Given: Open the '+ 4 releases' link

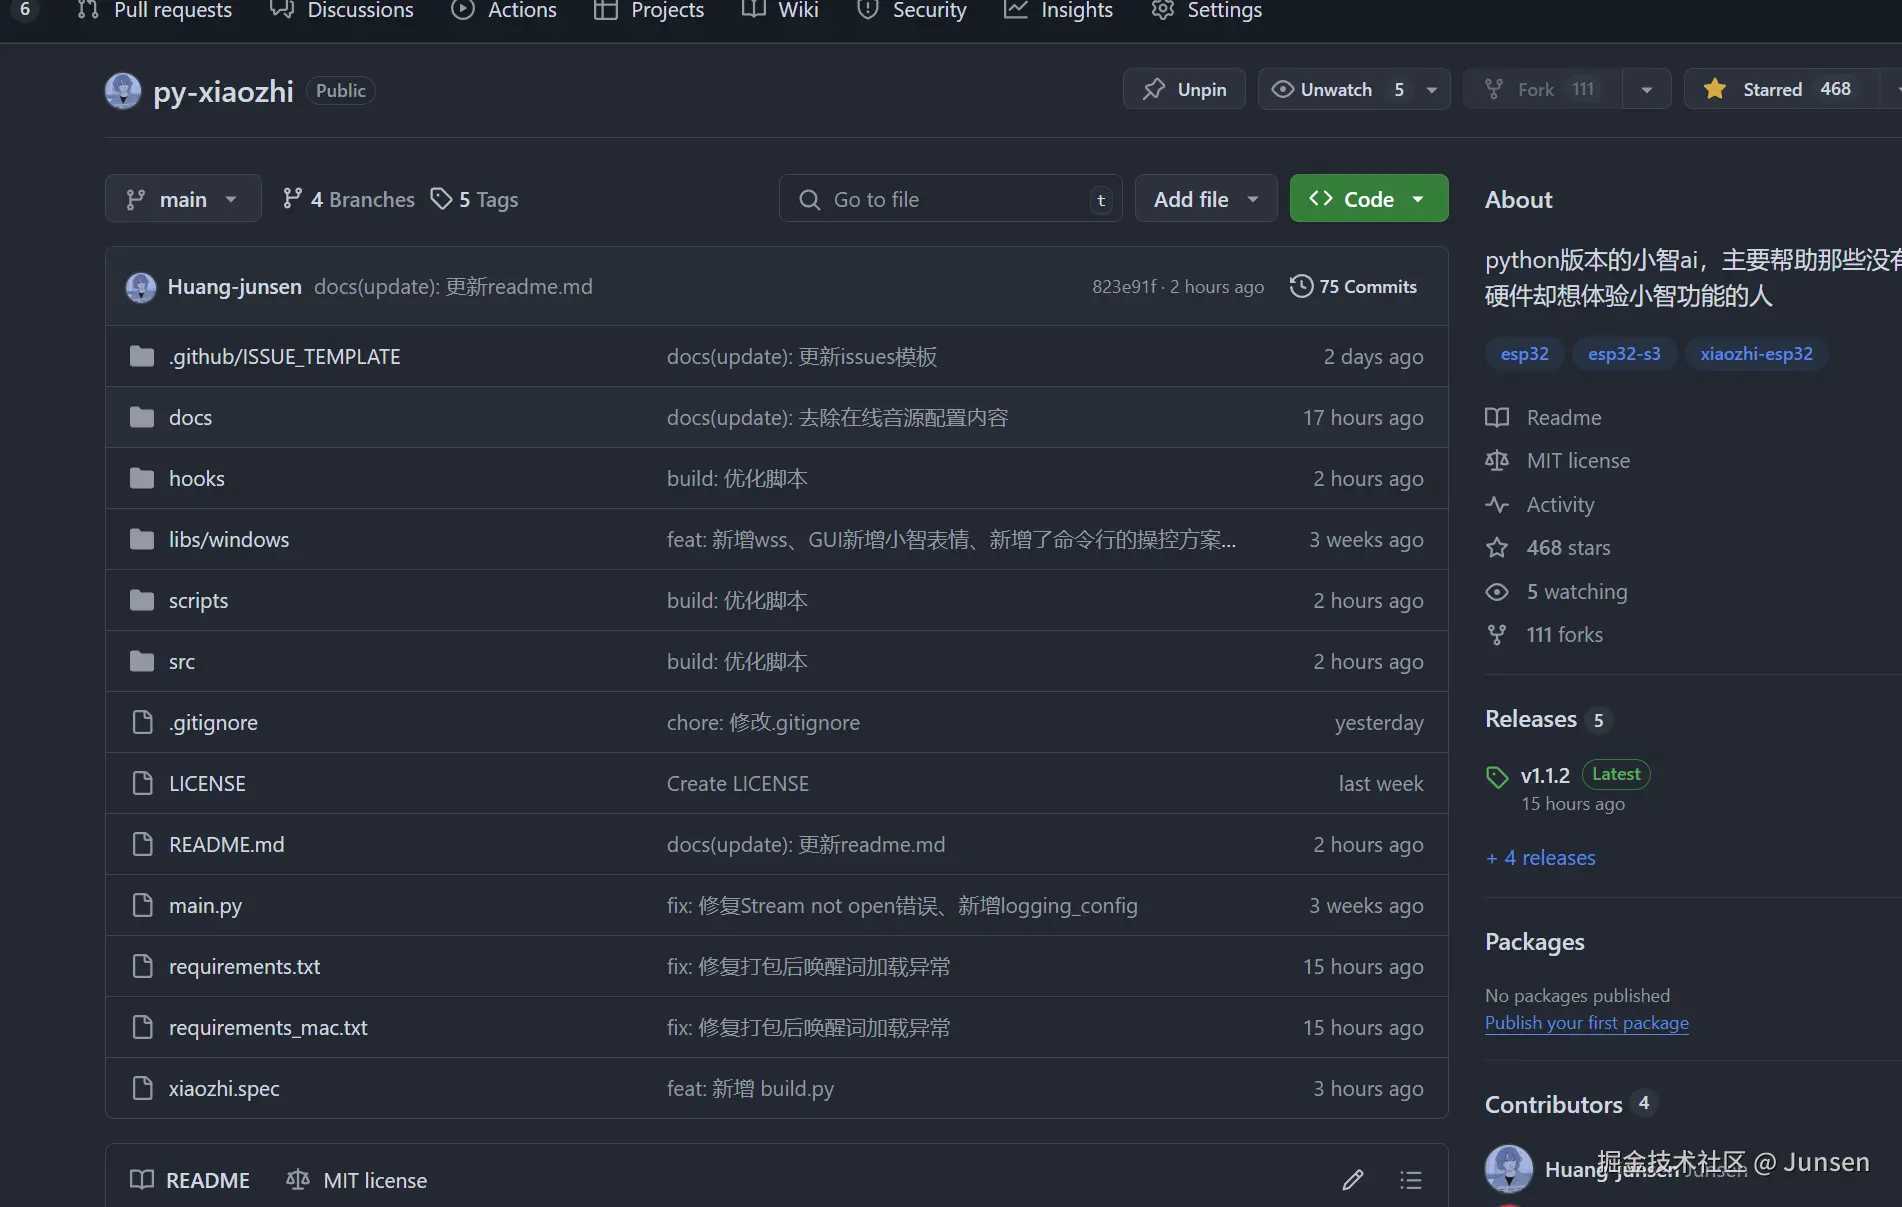Looking at the screenshot, I should click(1540, 857).
